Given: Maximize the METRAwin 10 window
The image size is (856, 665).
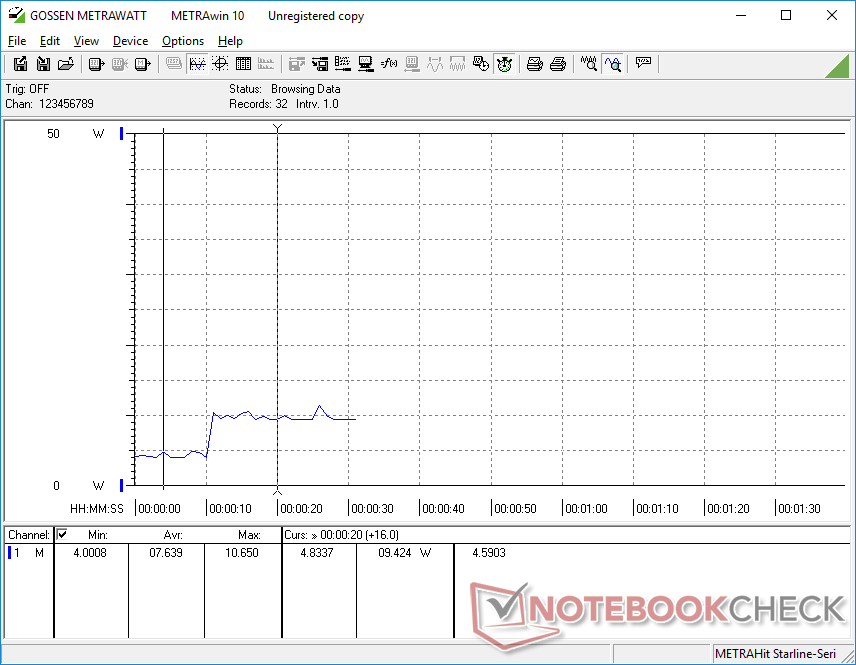Looking at the screenshot, I should point(786,15).
